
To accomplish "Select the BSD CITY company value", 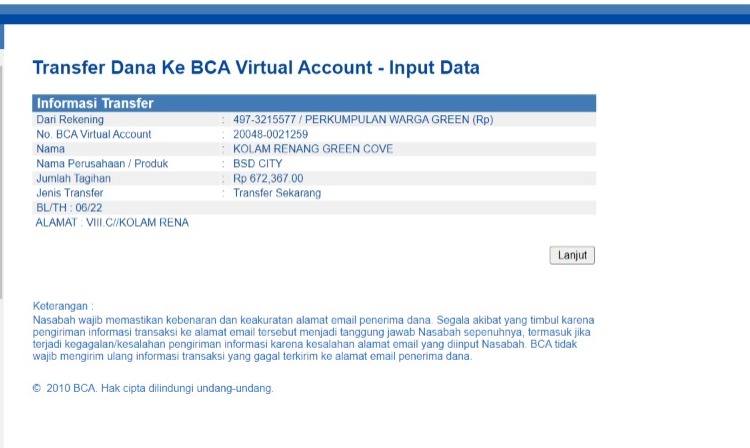I will [260, 164].
